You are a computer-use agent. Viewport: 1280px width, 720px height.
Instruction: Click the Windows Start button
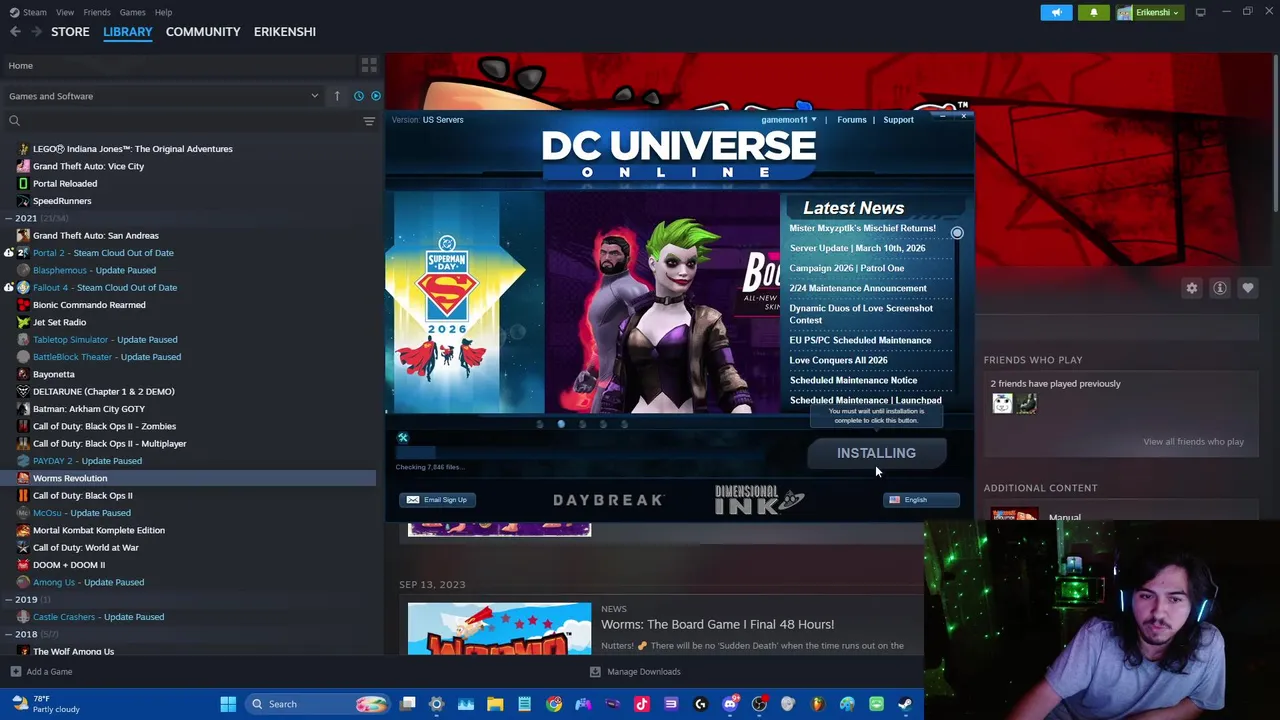pyautogui.click(x=228, y=704)
